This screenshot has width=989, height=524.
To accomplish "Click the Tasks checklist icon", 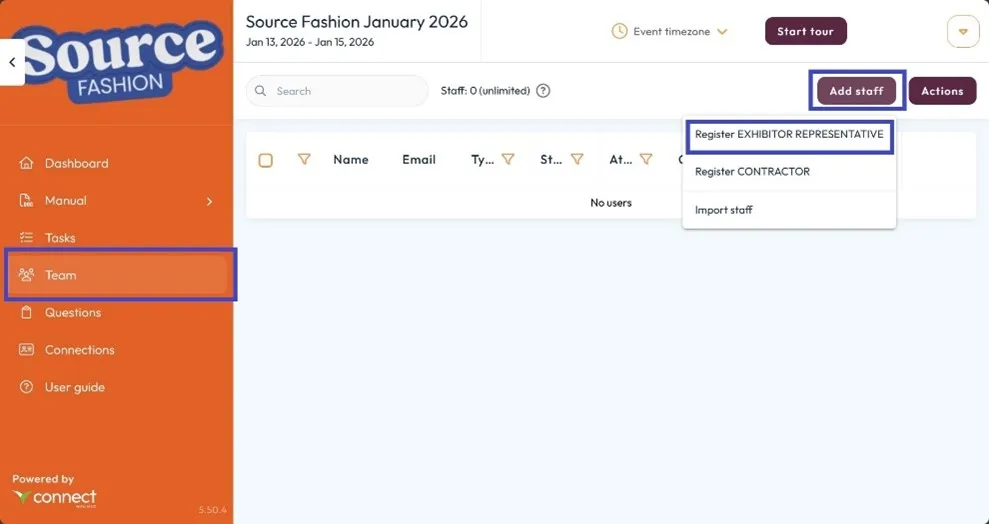I will click(27, 238).
